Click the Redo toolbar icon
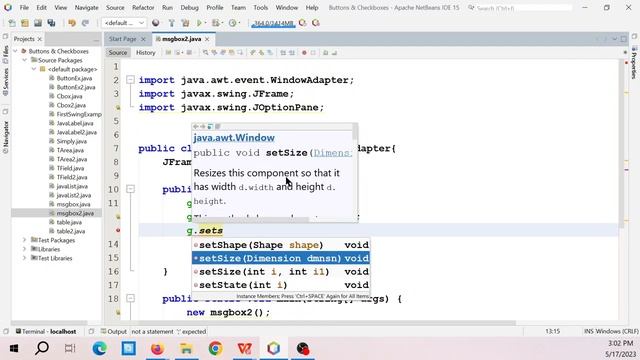Viewport: 640px width, 360px height. (x=85, y=23)
